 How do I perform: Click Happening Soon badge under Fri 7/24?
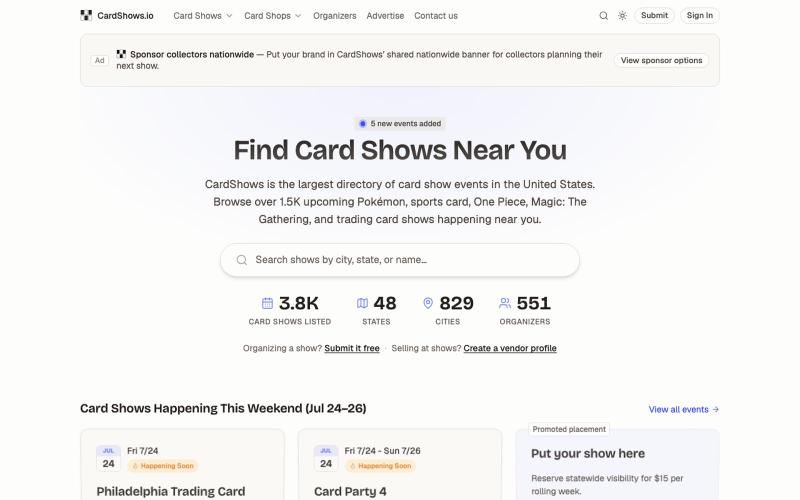point(163,466)
